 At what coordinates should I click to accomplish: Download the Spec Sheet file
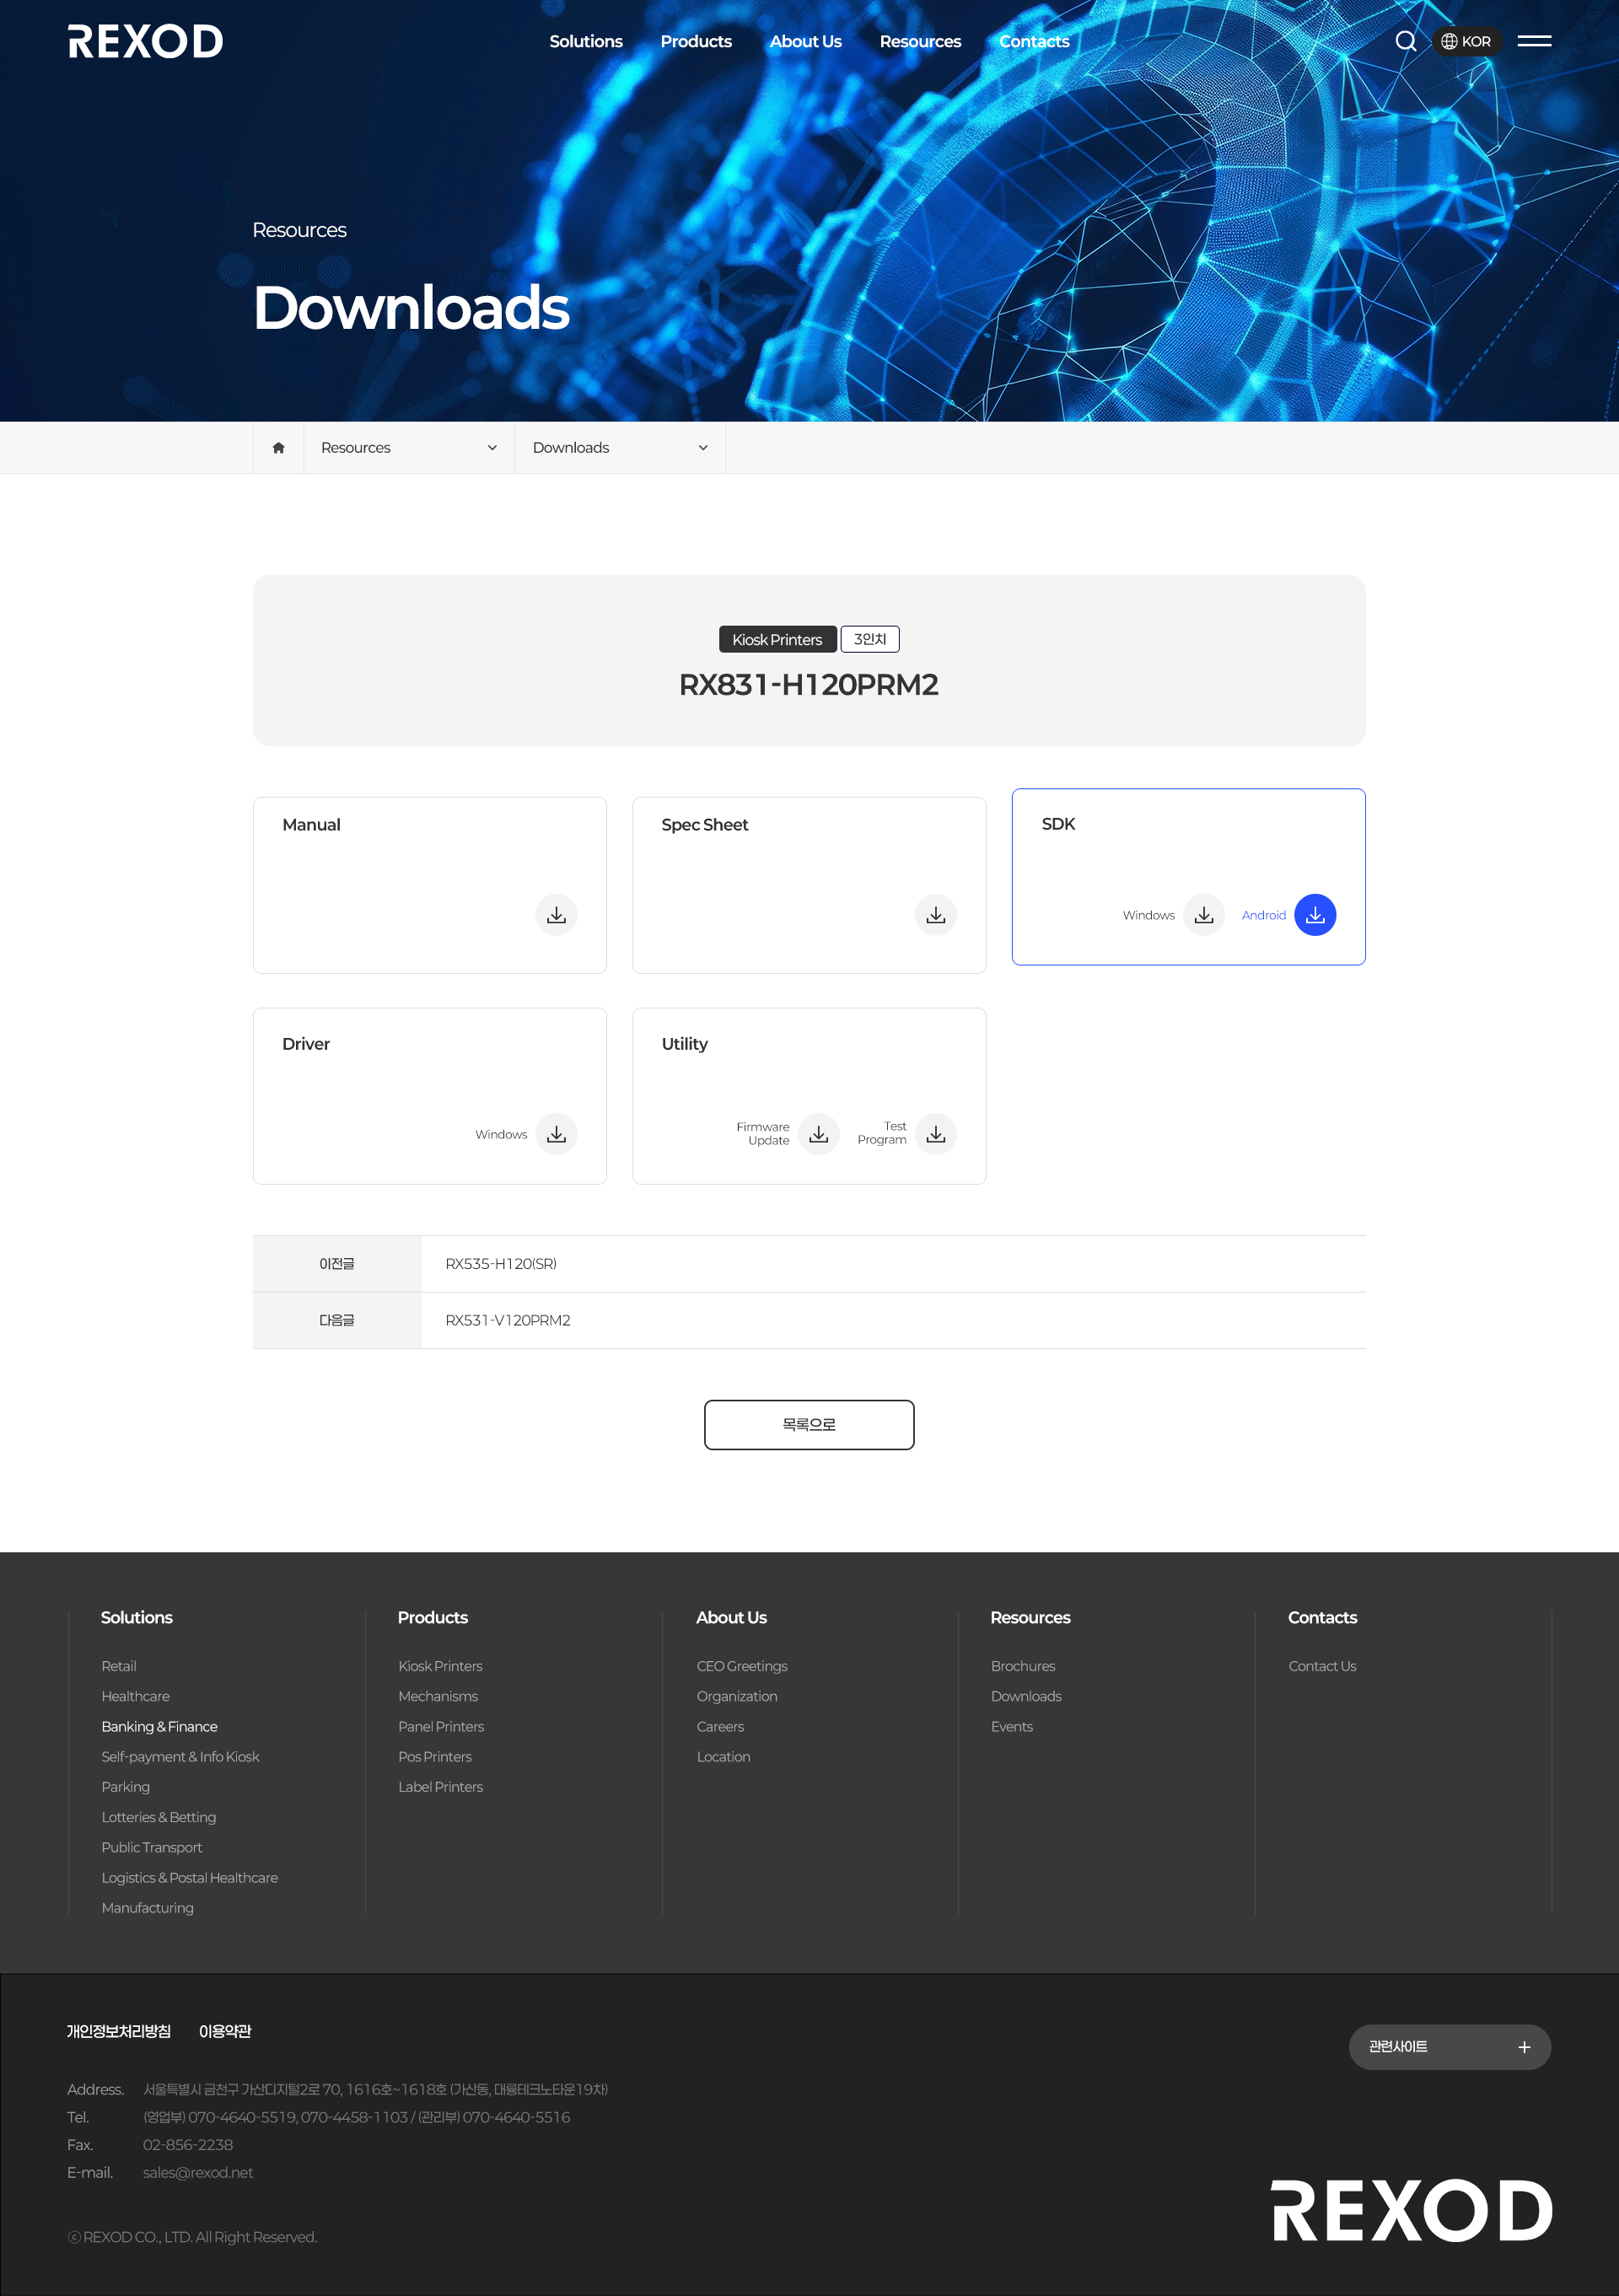coord(935,915)
